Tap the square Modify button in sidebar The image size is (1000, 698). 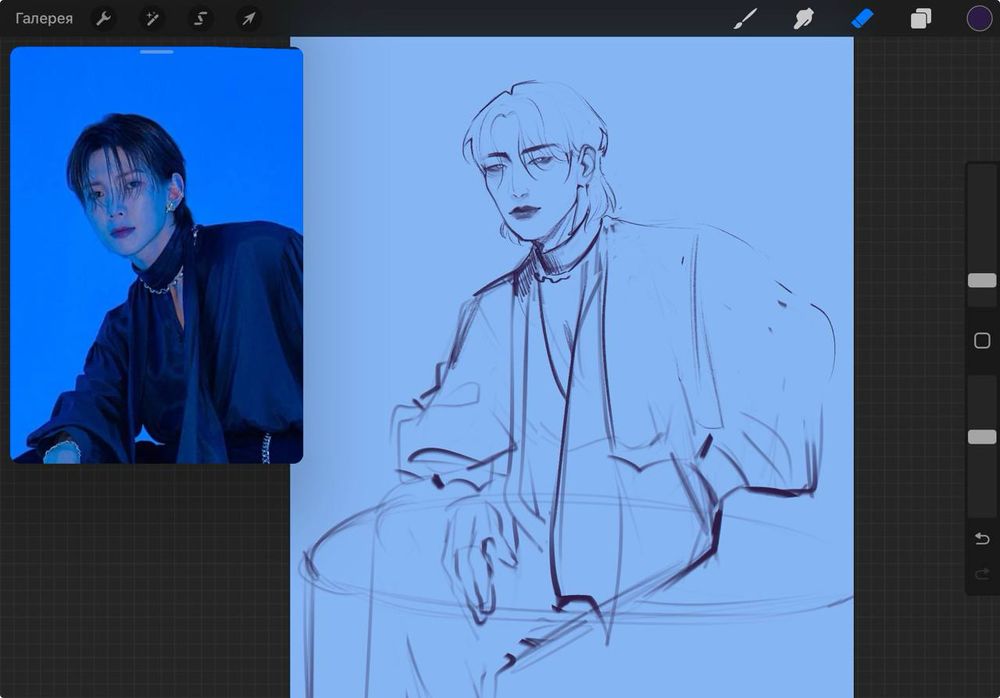982,341
